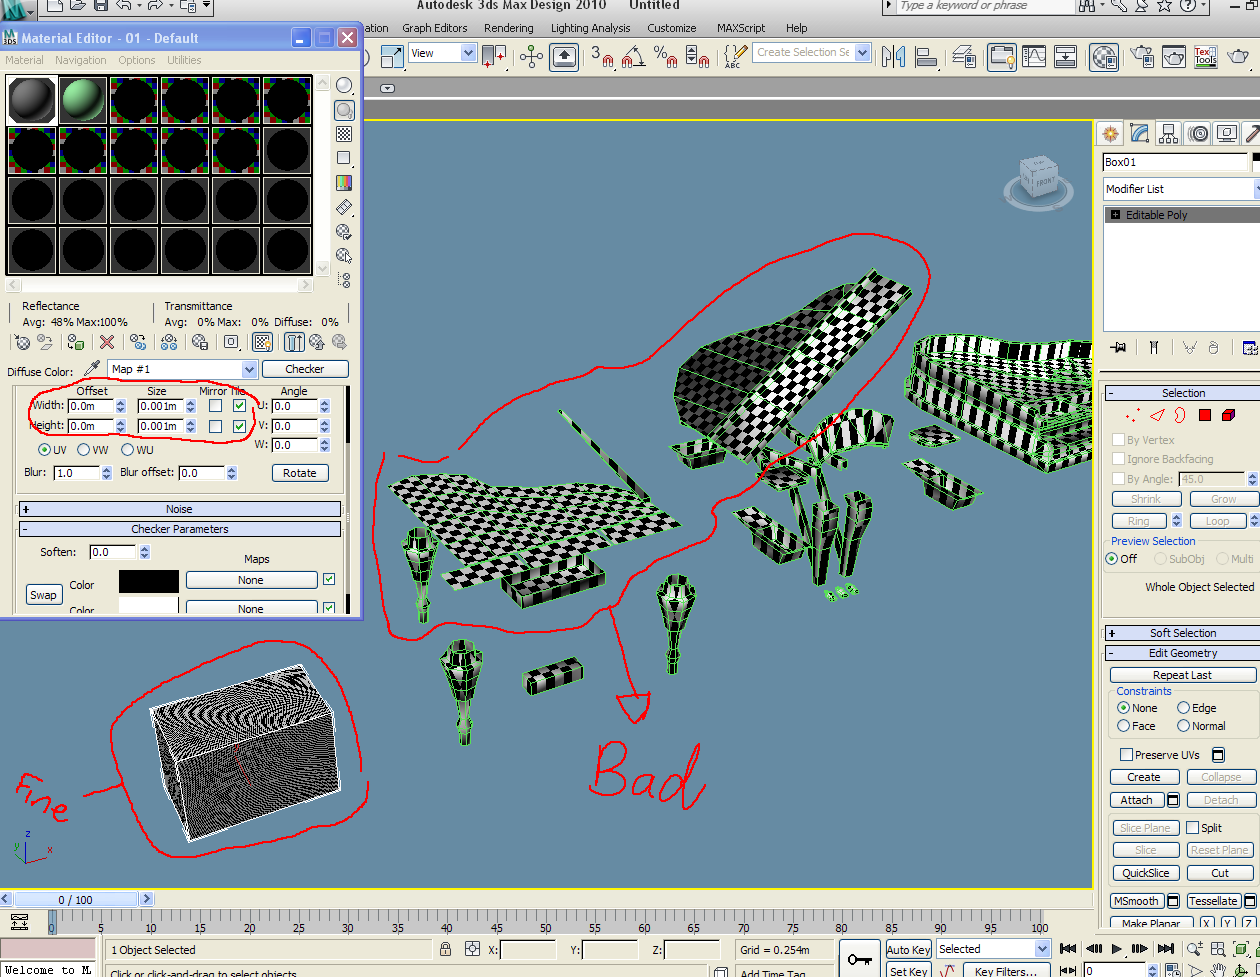Check the Preserve UVs checkbox
This screenshot has width=1260, height=977.
point(1126,755)
